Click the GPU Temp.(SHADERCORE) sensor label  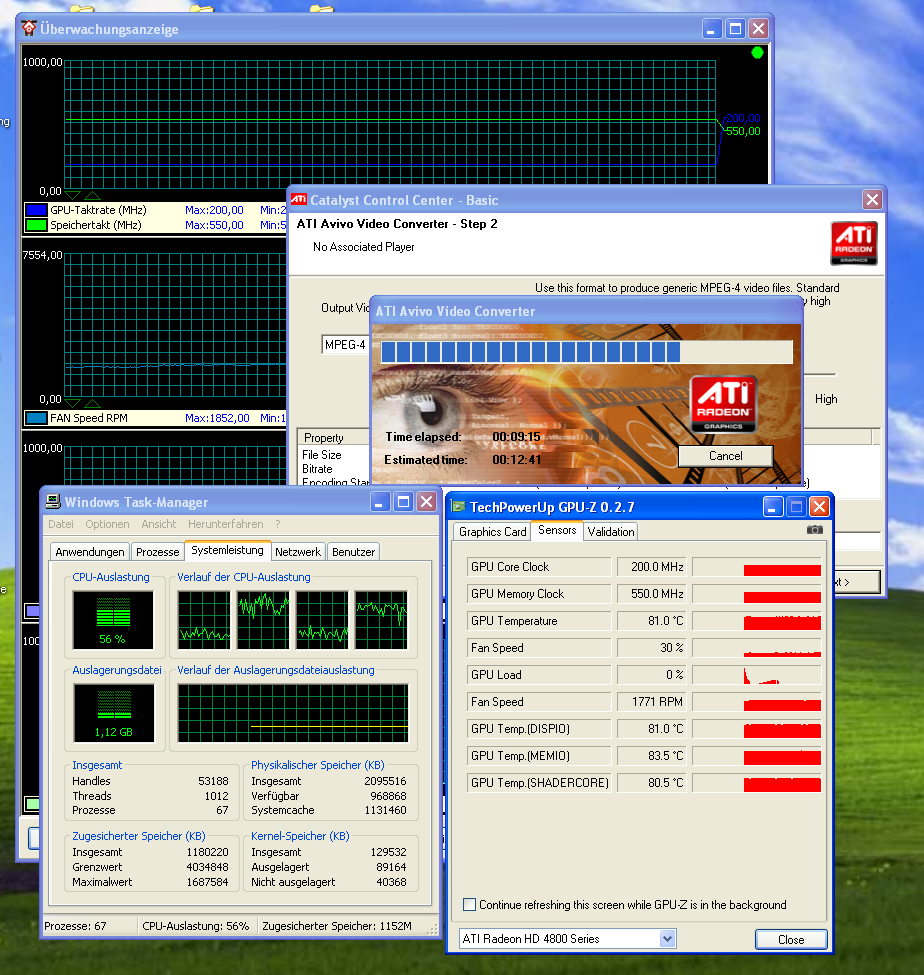tap(538, 783)
